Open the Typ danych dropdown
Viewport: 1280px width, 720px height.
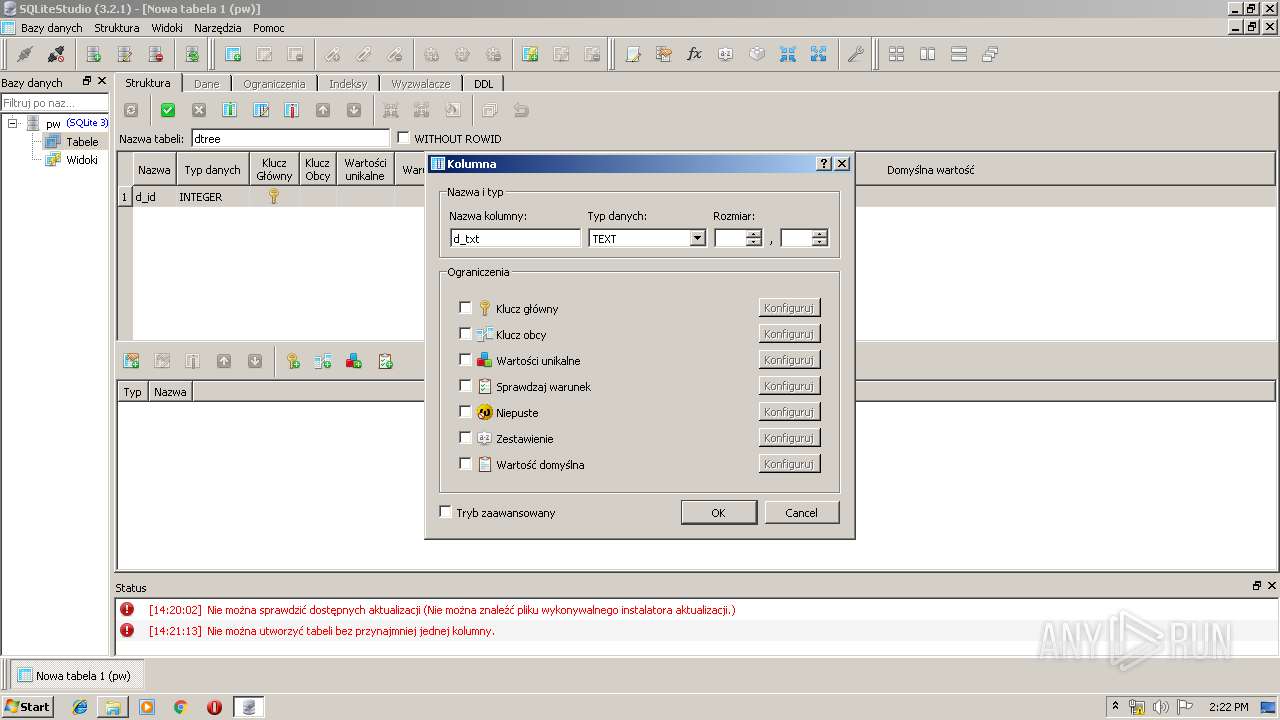pyautogui.click(x=697, y=238)
